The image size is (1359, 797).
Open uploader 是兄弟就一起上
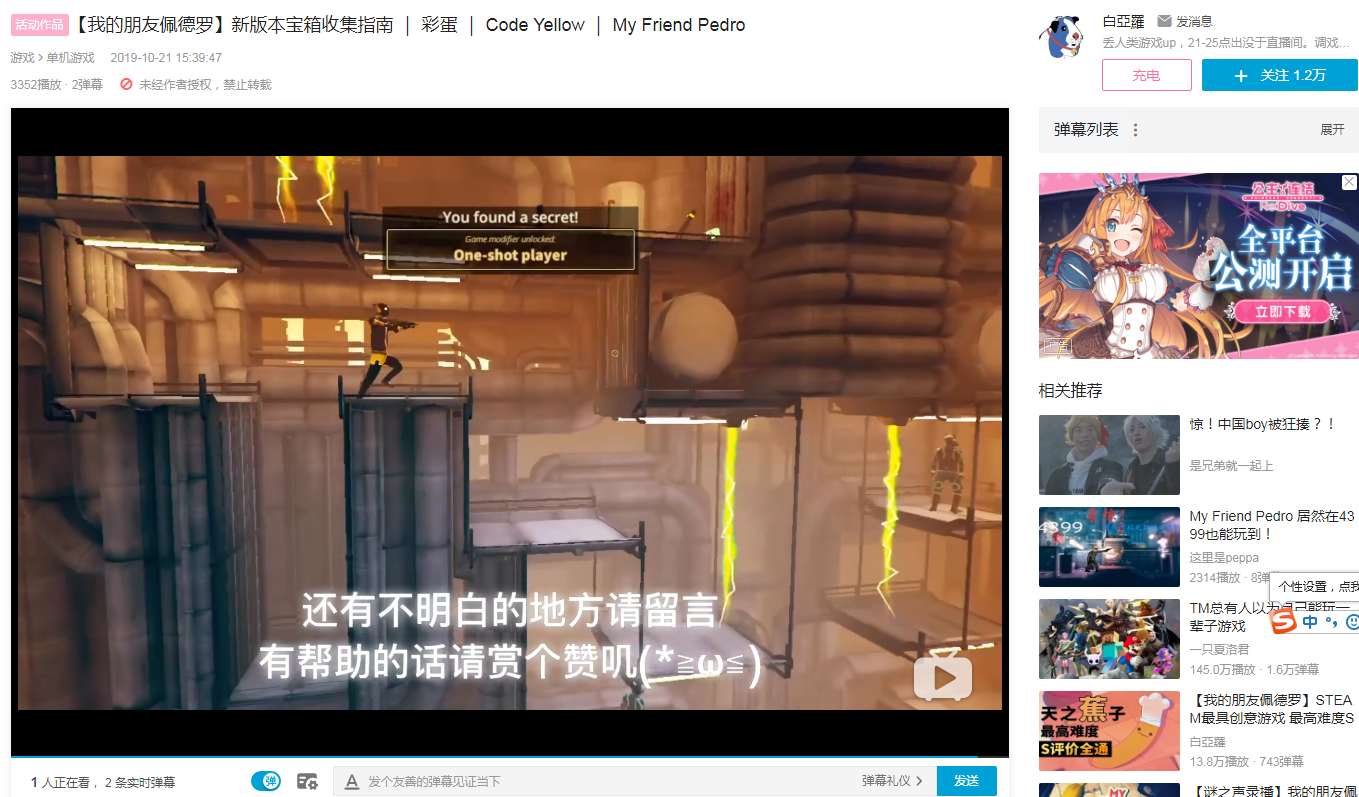pyautogui.click(x=1231, y=466)
